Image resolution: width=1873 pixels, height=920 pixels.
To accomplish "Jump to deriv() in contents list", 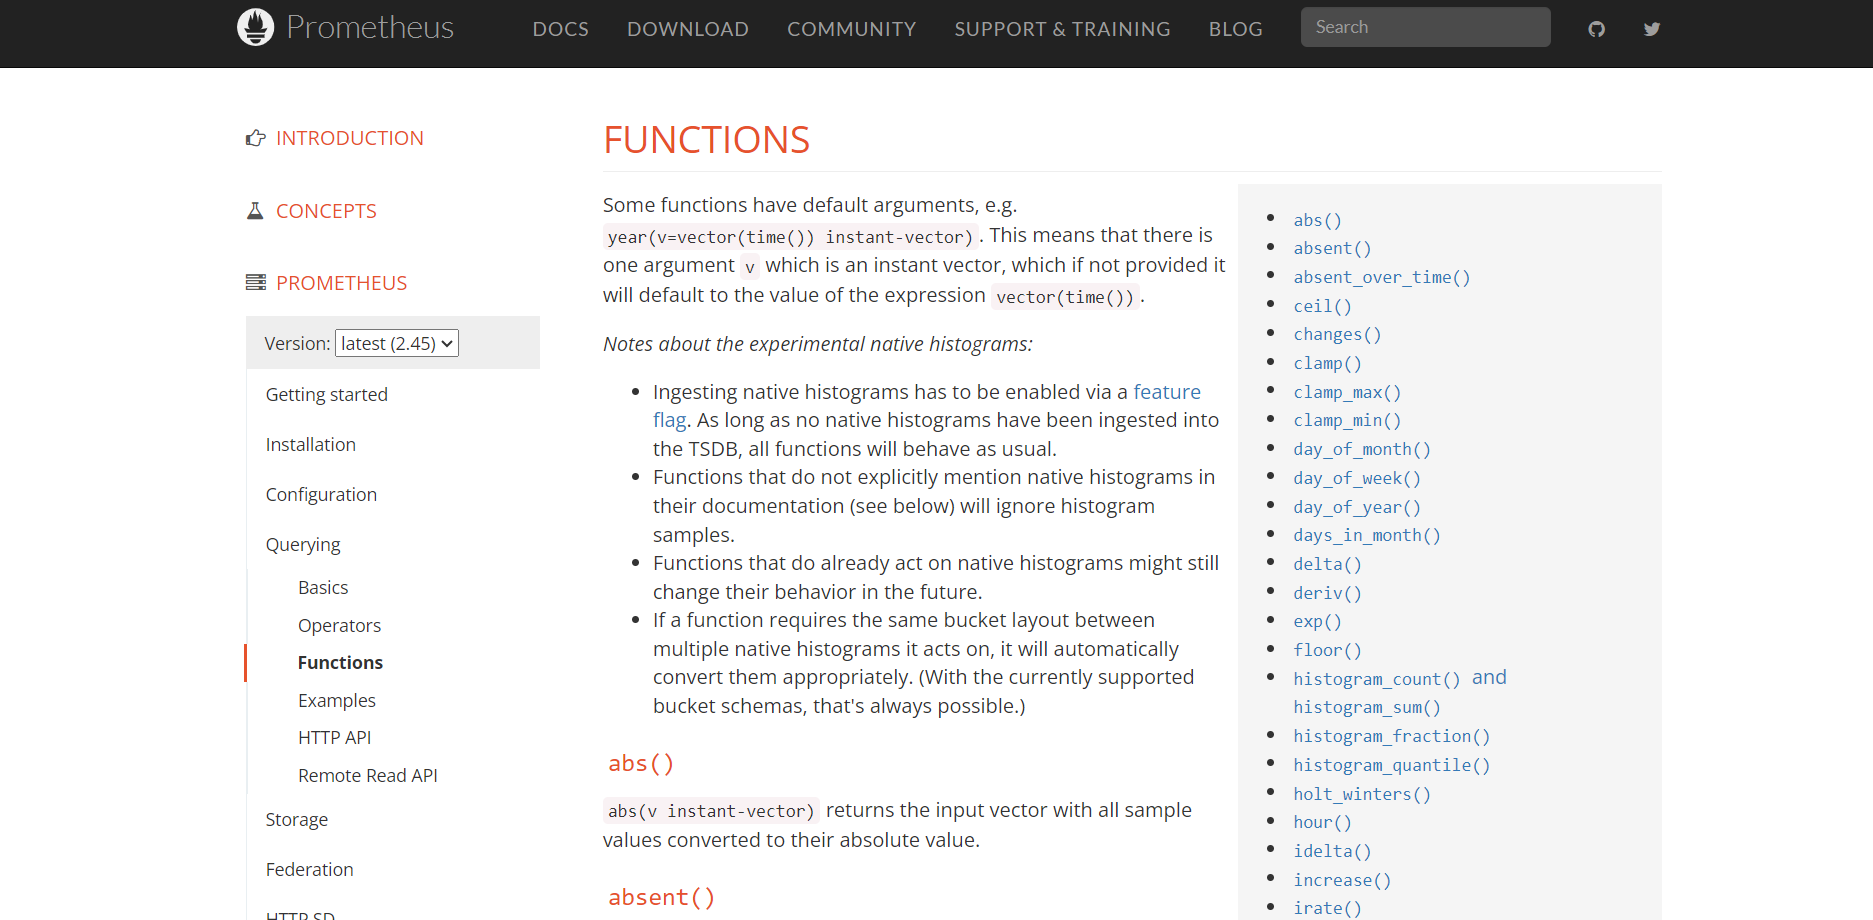I will point(1327,593).
